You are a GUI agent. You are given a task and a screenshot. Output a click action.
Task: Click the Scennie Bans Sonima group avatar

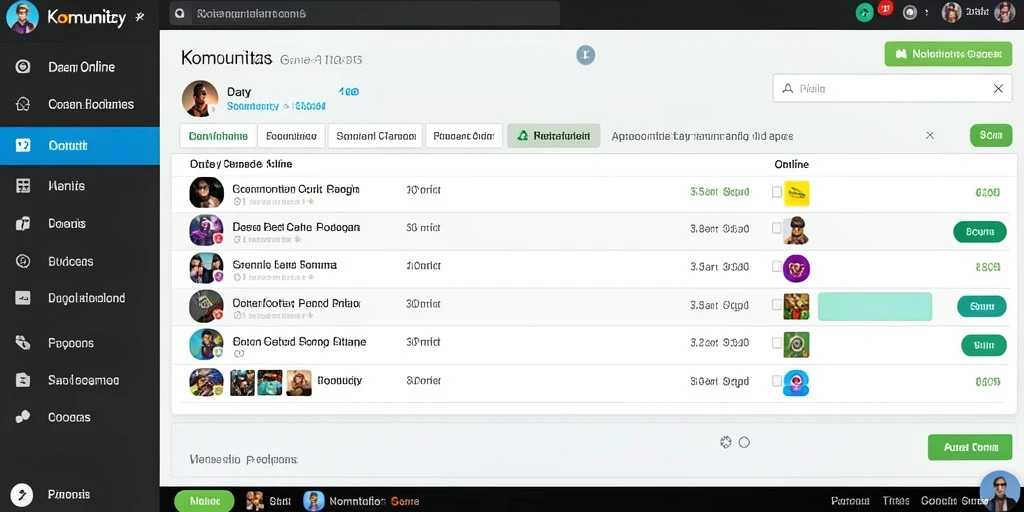[x=206, y=268]
